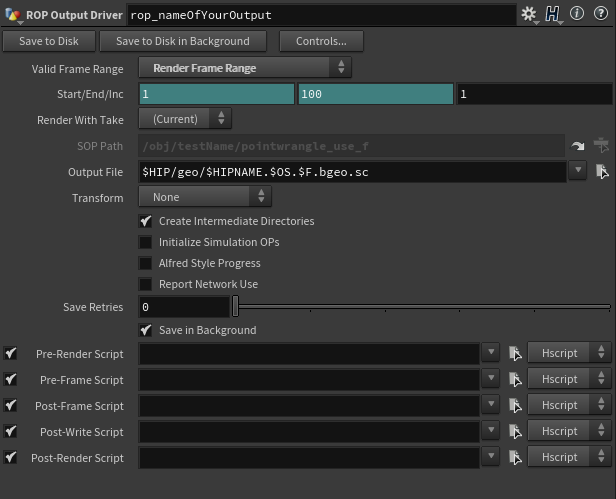This screenshot has width=616, height=499.
Task: Open the Valid Frame Range dropdown
Action: [245, 68]
